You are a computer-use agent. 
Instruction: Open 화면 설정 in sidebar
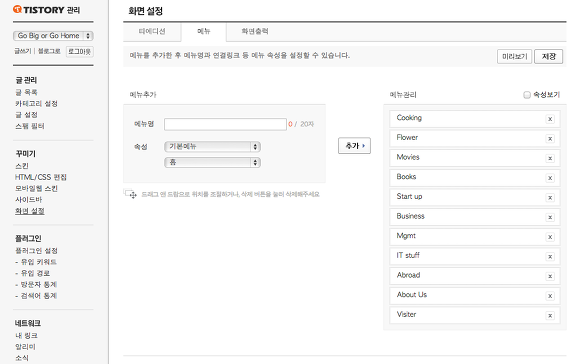(30, 211)
